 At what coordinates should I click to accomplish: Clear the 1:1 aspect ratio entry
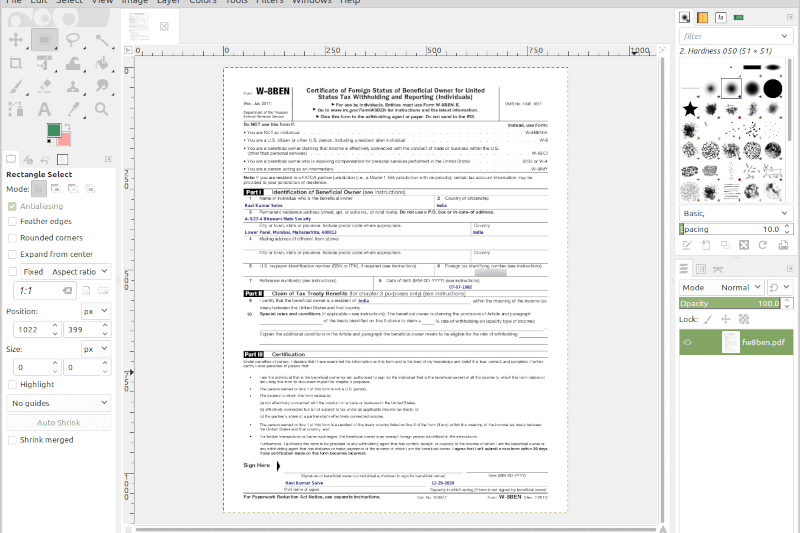[67, 291]
